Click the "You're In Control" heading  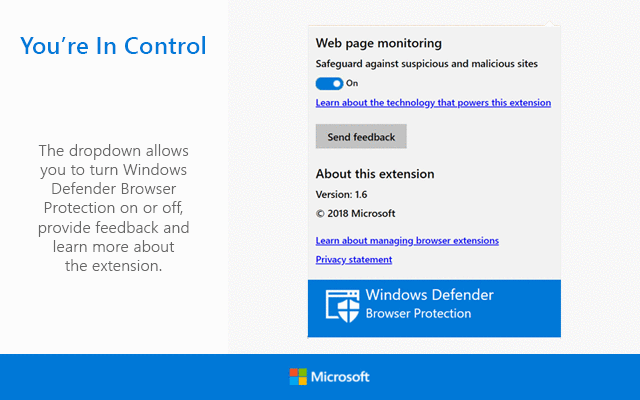(x=113, y=46)
